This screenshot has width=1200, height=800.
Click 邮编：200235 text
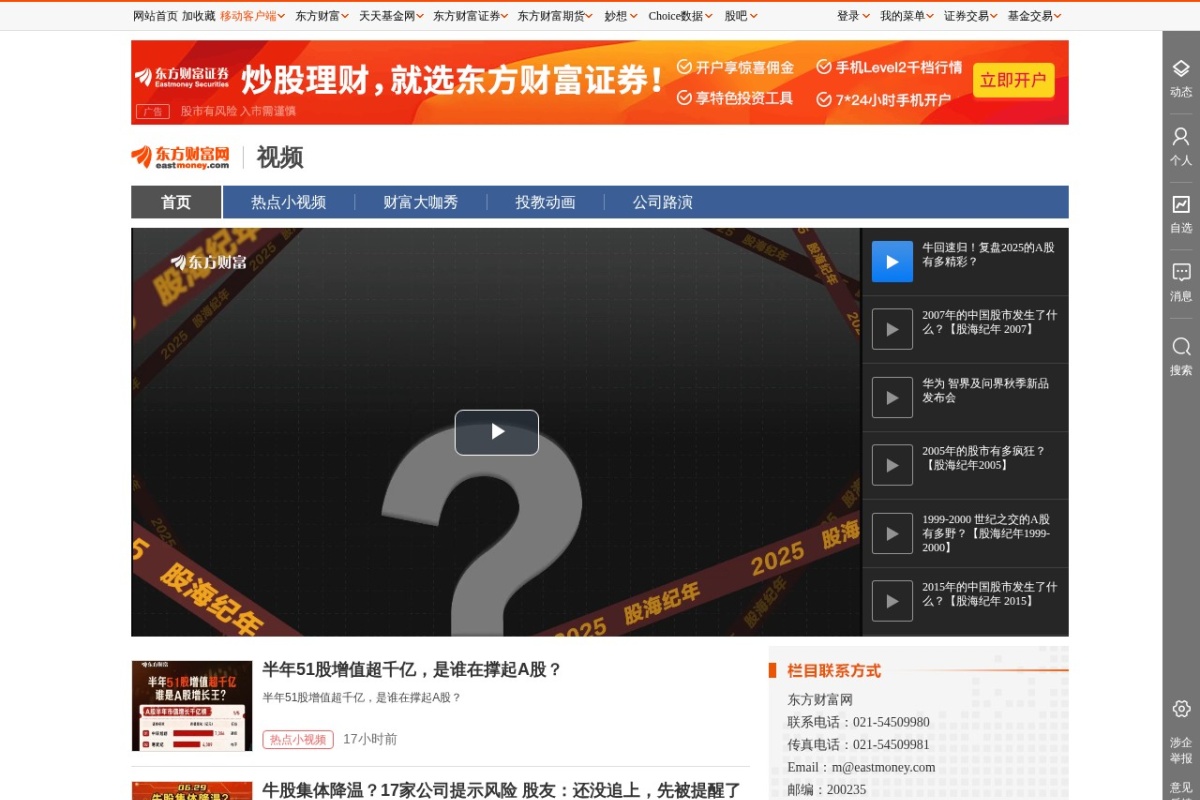(827, 790)
